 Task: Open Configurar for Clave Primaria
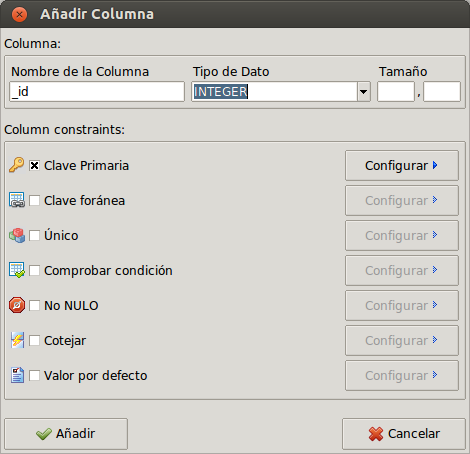point(402,165)
